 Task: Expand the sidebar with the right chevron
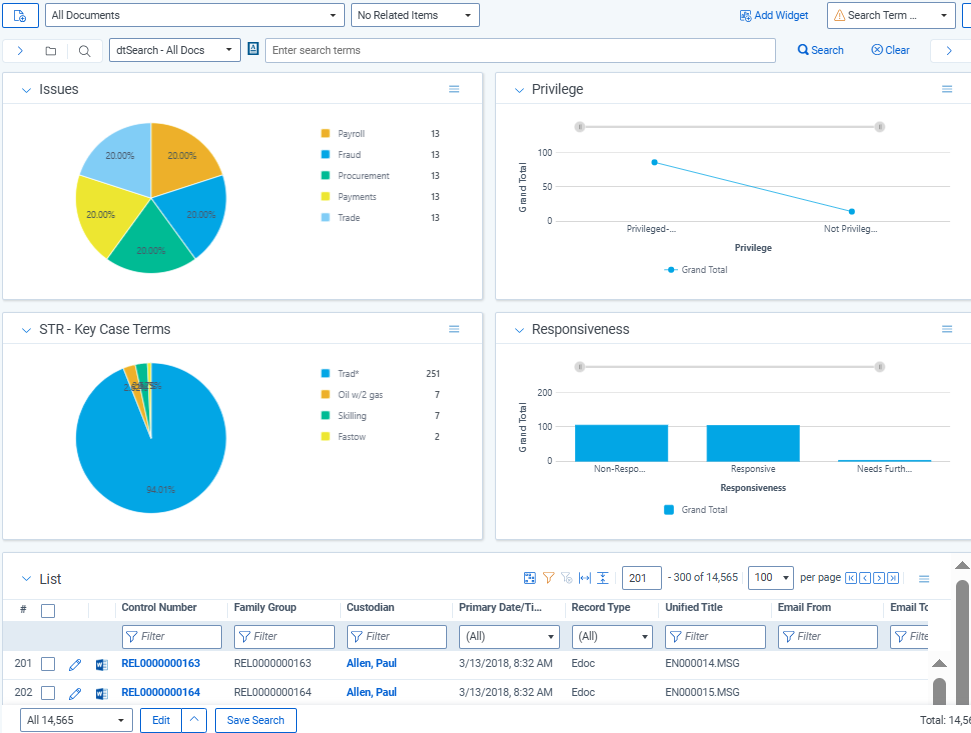[x=20, y=51]
